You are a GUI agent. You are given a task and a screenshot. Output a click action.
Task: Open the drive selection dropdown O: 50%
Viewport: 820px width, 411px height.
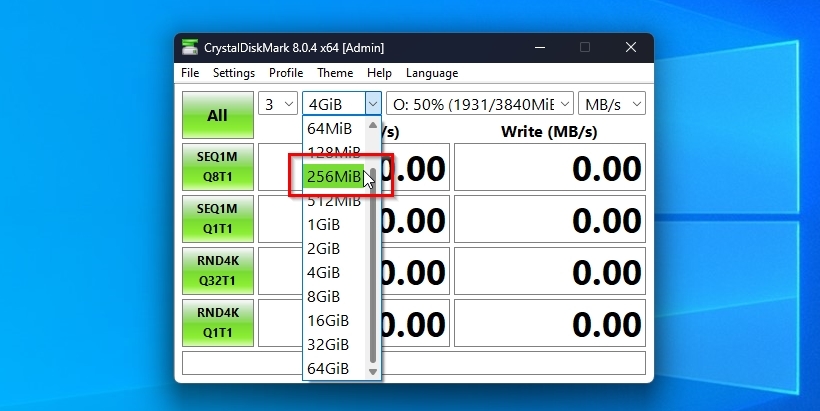[x=480, y=104]
